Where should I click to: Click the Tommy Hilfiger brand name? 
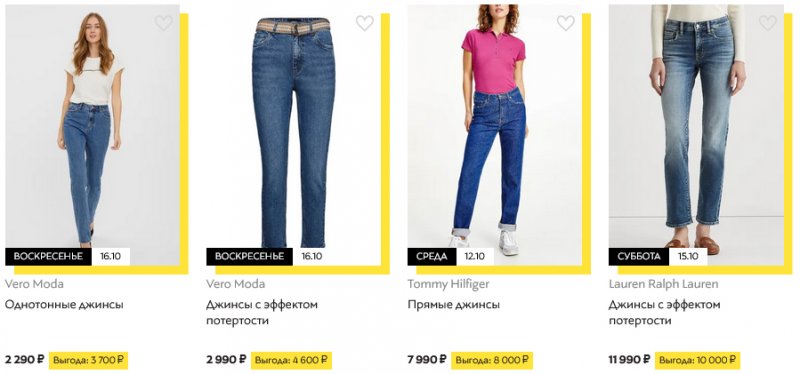(x=448, y=284)
